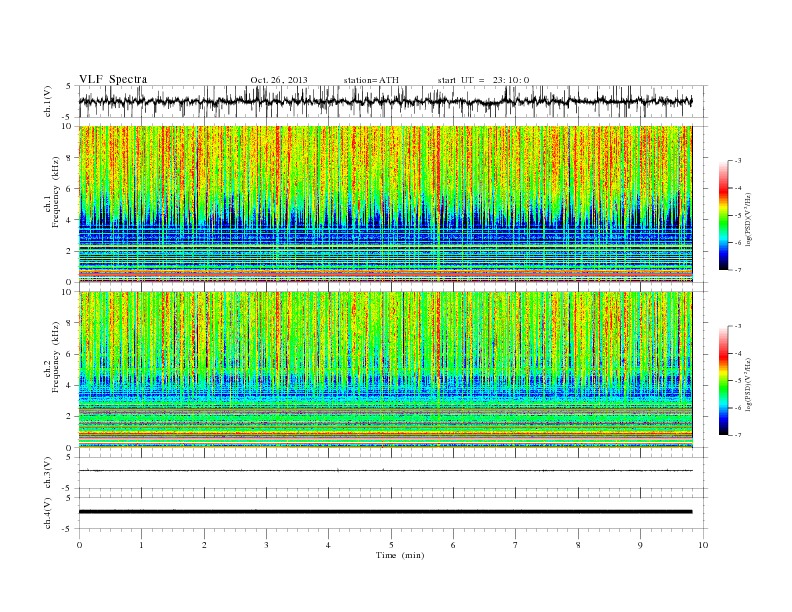Click the "VLF Spectra" plot title
The height and width of the screenshot is (612, 792).
pos(113,79)
